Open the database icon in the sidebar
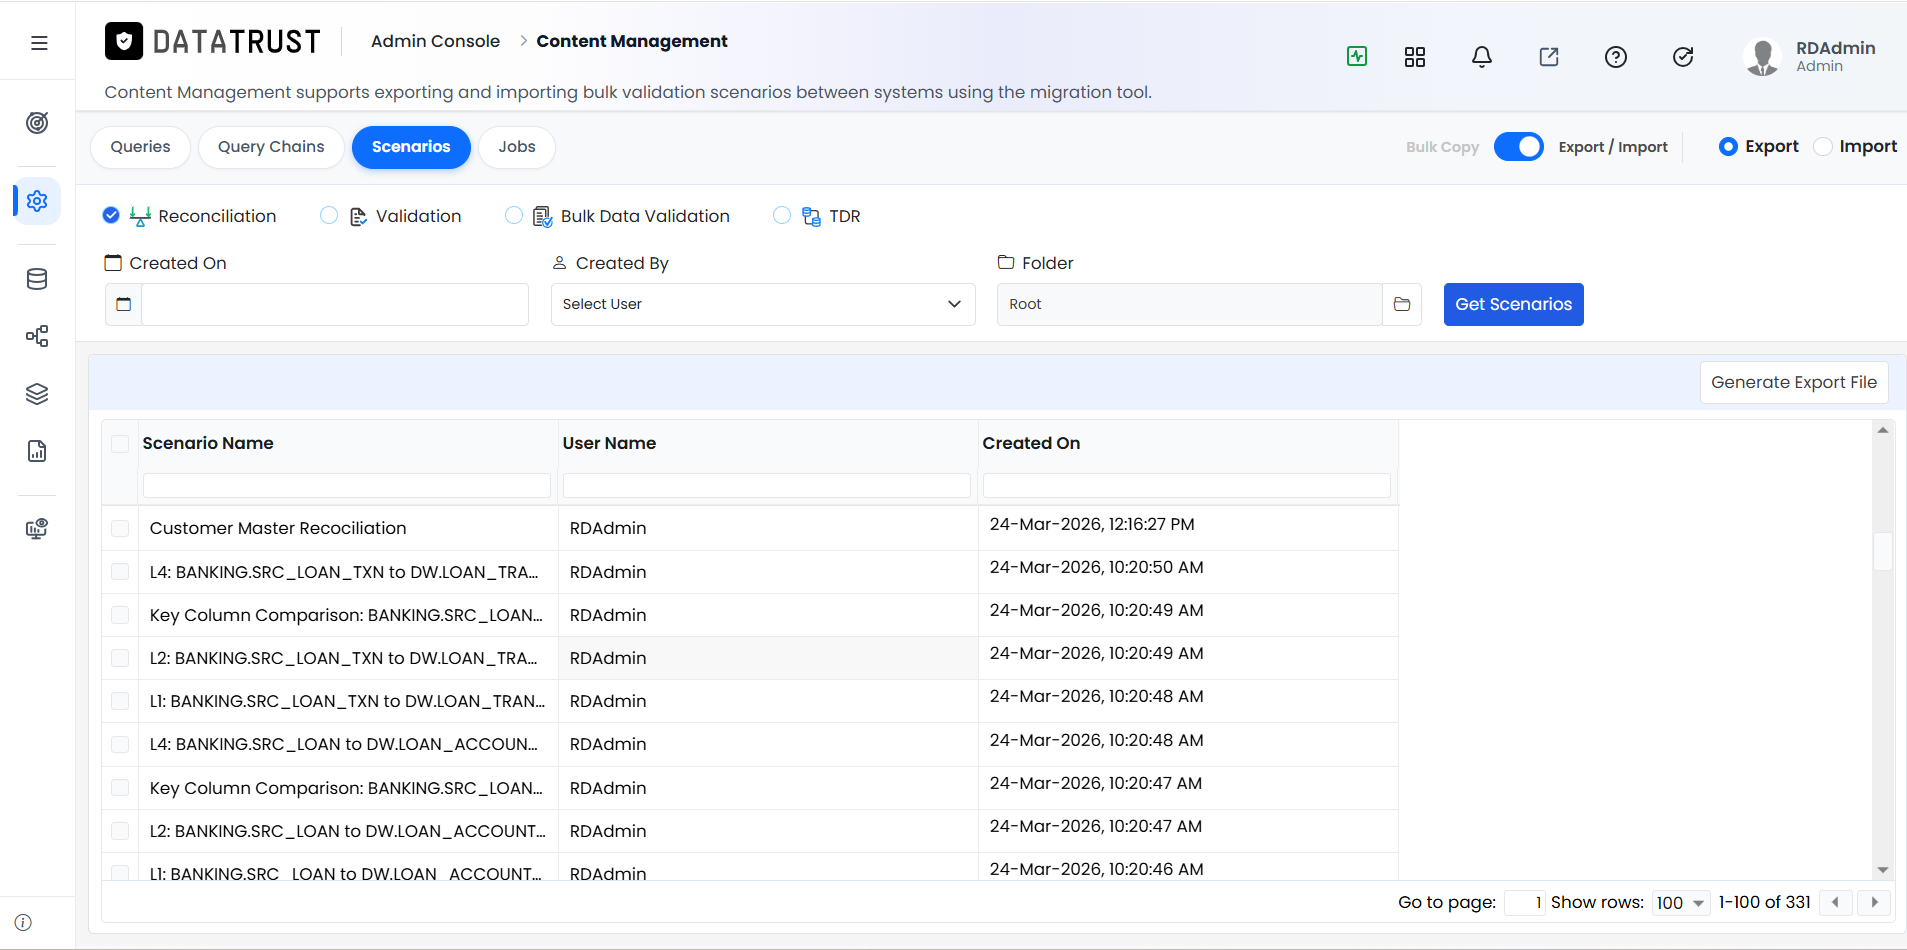Viewport: 1907px width, 950px height. coord(37,279)
